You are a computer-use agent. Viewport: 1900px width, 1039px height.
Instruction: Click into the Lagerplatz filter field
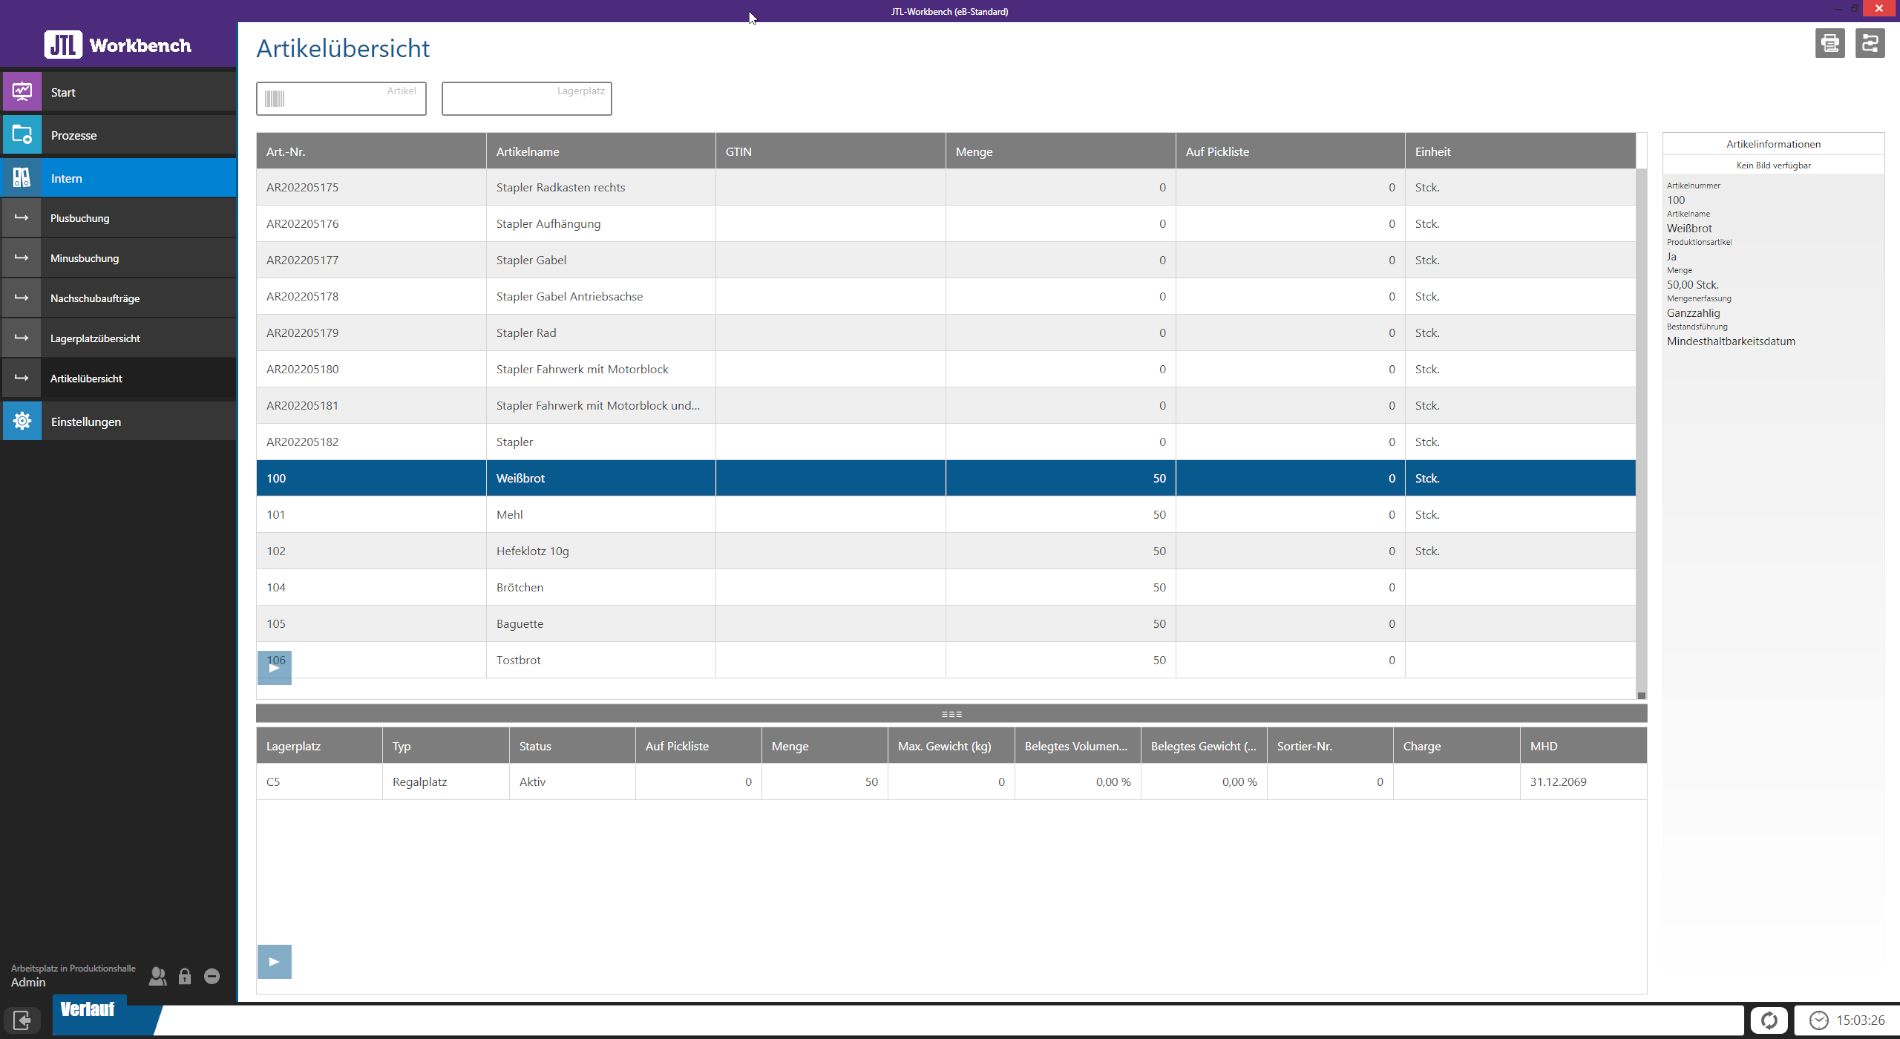point(526,99)
